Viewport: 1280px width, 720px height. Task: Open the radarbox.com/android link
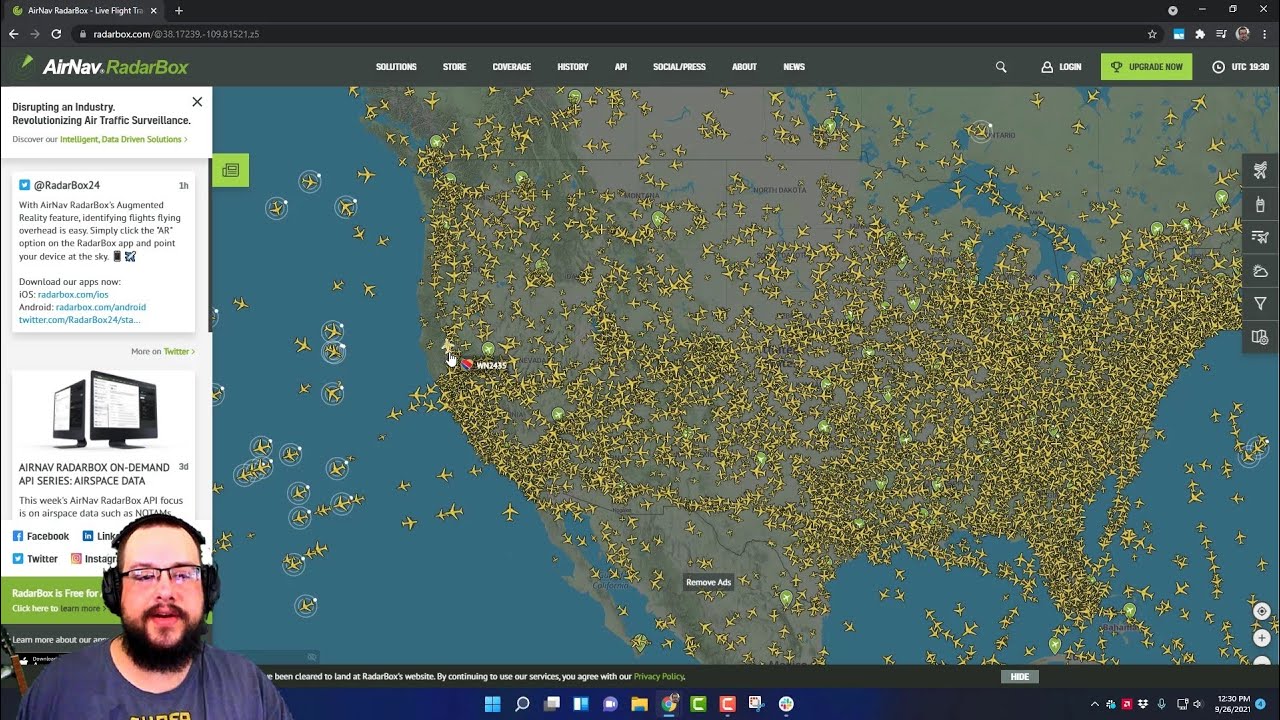[101, 307]
